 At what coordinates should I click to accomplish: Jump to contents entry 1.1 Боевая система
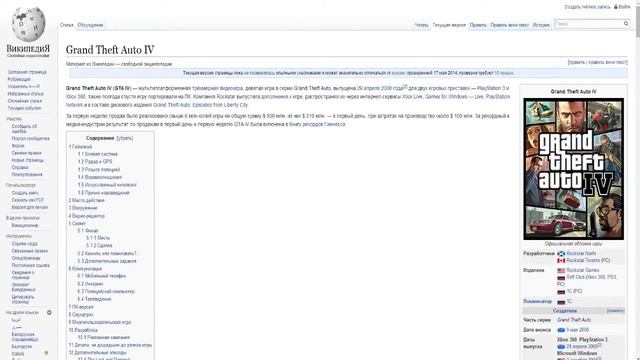(98, 154)
